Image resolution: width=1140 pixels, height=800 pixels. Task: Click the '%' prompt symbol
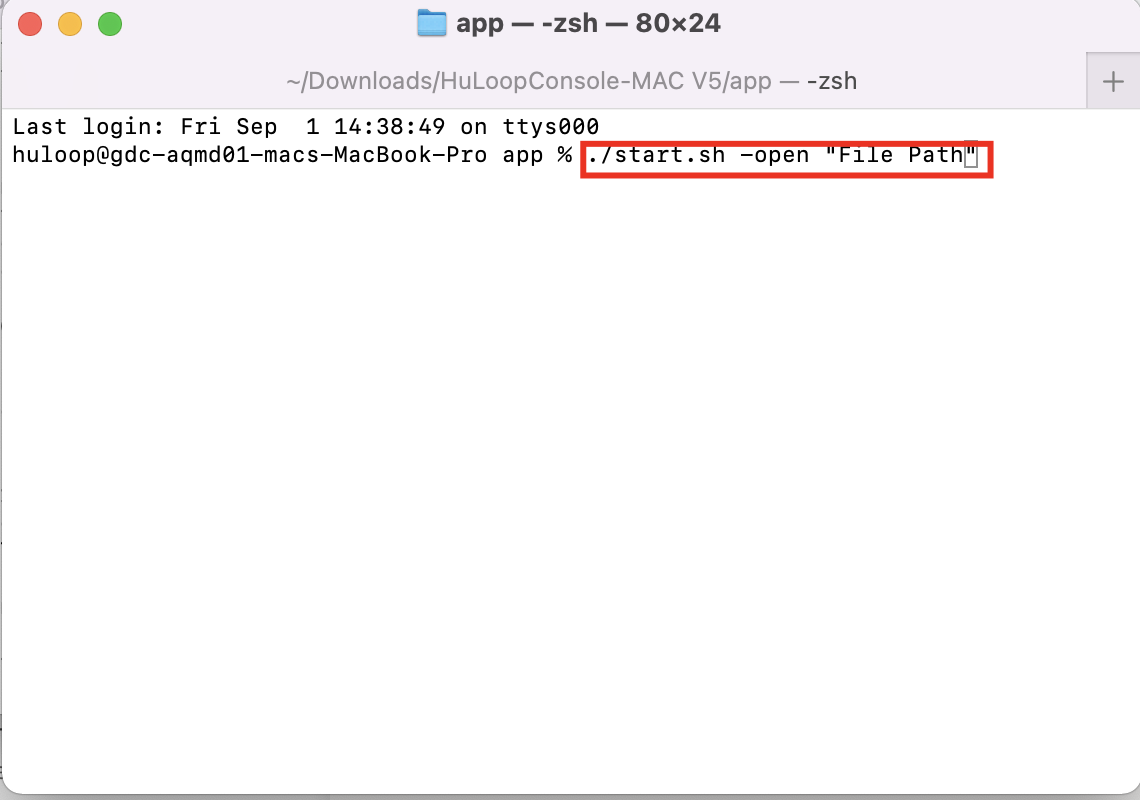[x=564, y=156]
